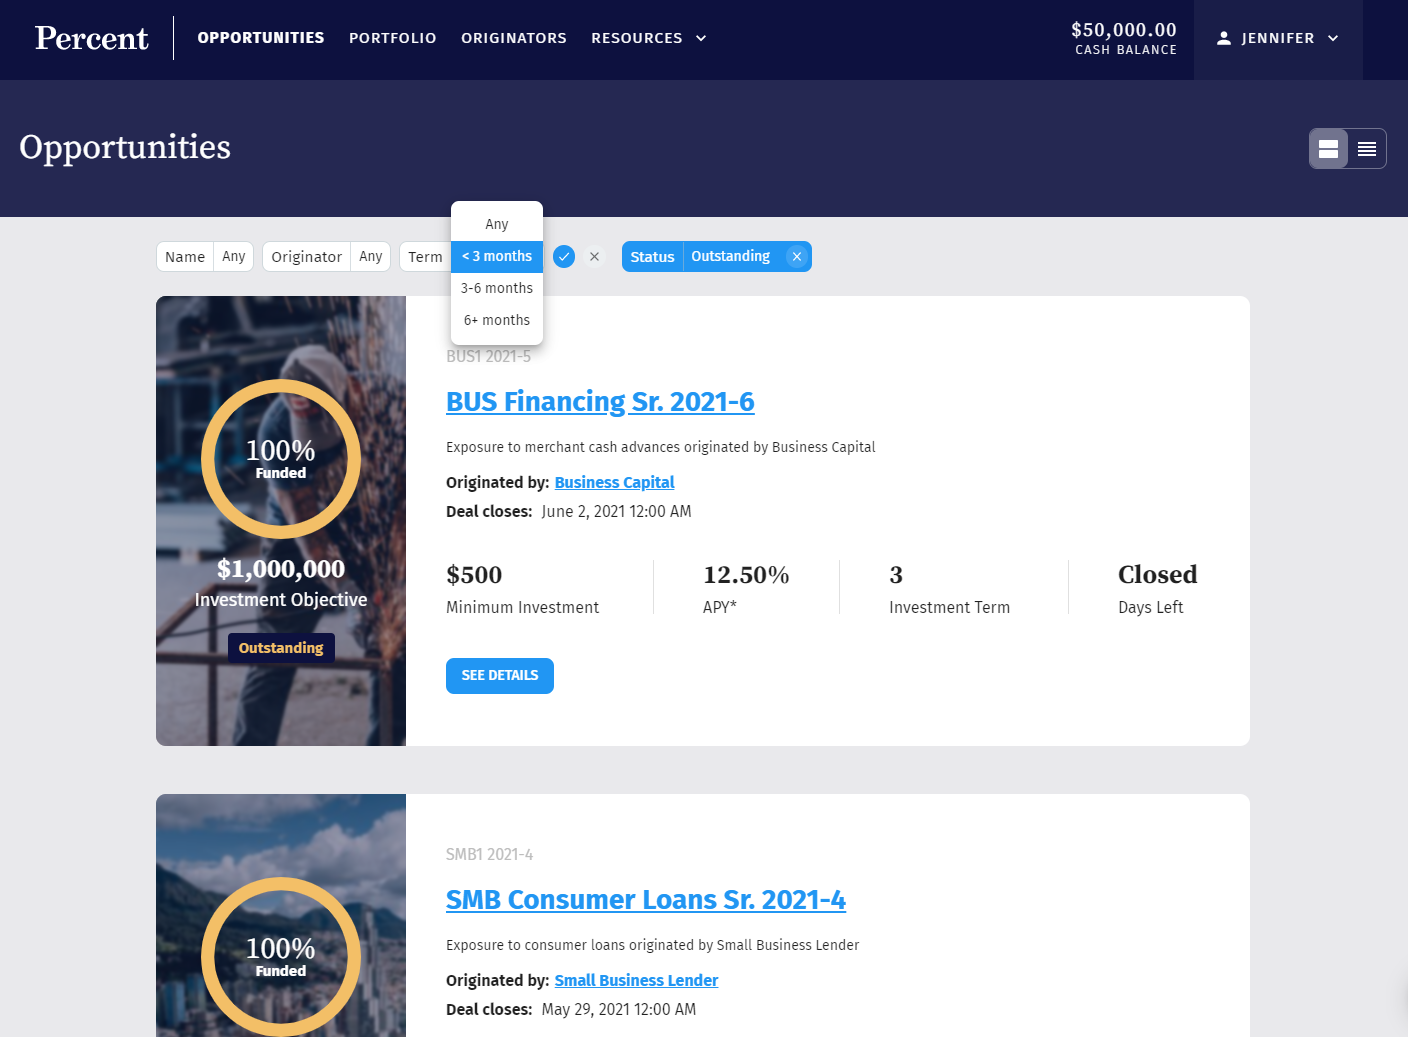The width and height of the screenshot is (1408, 1037).
Task: Switch to card grid view icon
Action: pos(1328,149)
